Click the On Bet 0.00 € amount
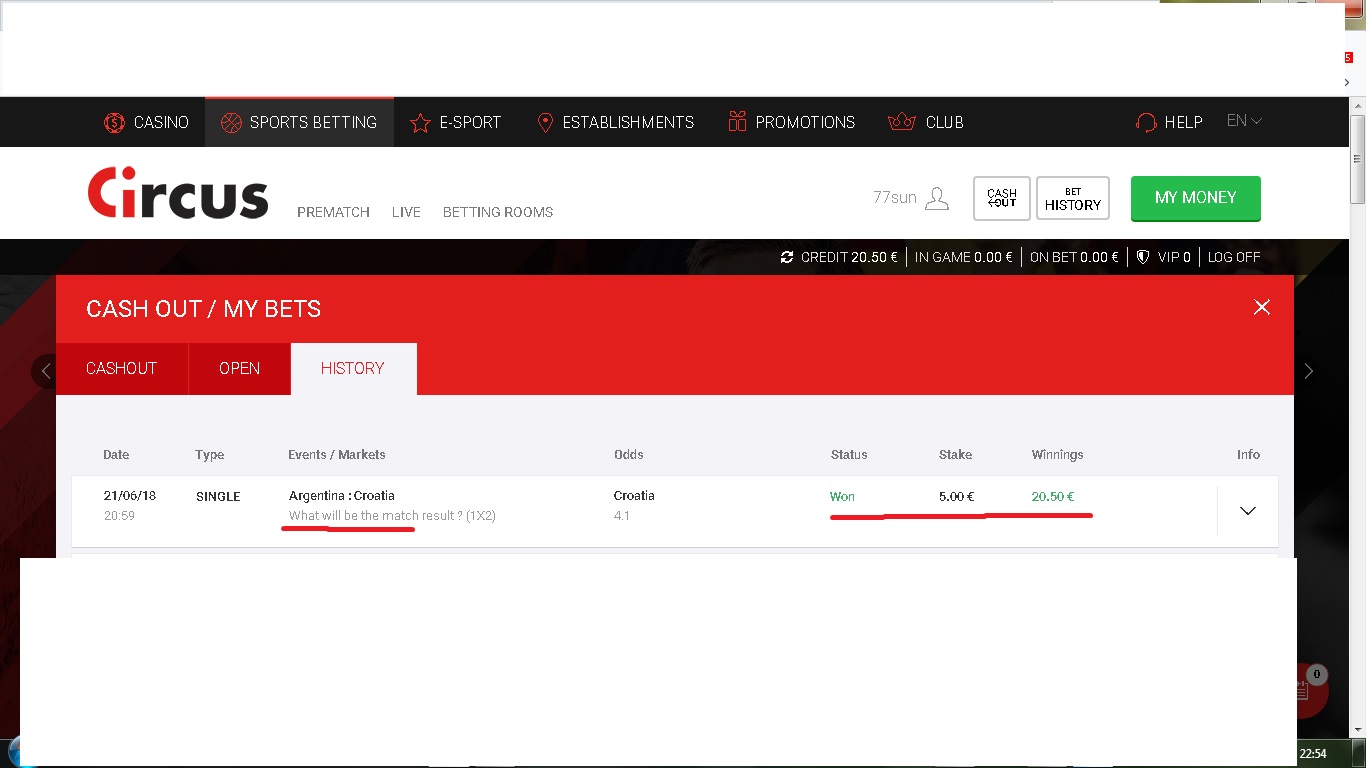1366x768 pixels. tap(1074, 257)
